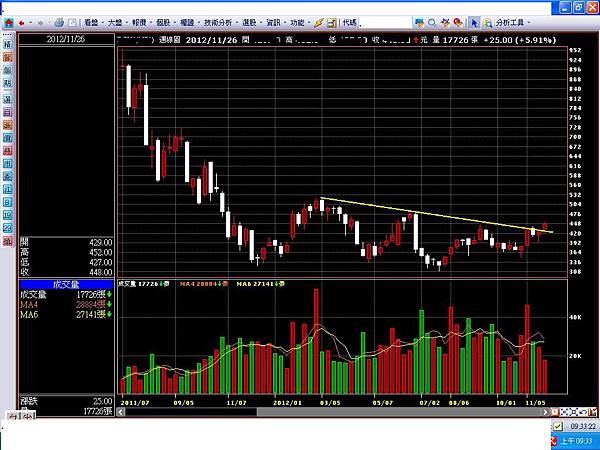Screen dimensions: 600x450
Task: Click the sidebar icon labeled 江
Action: click(x=8, y=189)
